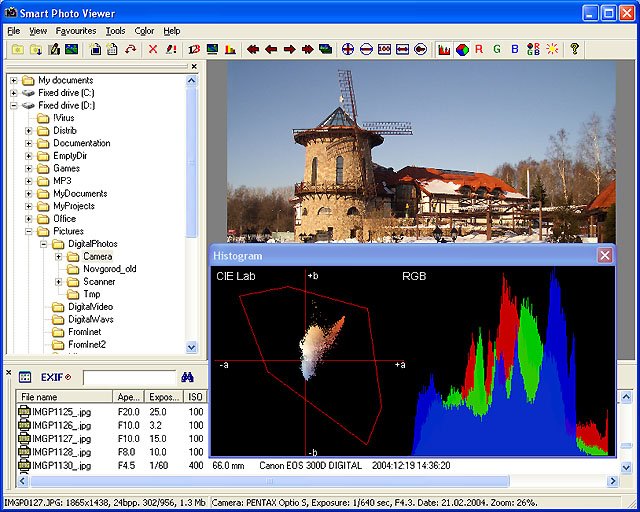Image resolution: width=640 pixels, height=512 pixels.
Task: Click the zoom in magnifier toolbar icon
Action: click(348, 49)
